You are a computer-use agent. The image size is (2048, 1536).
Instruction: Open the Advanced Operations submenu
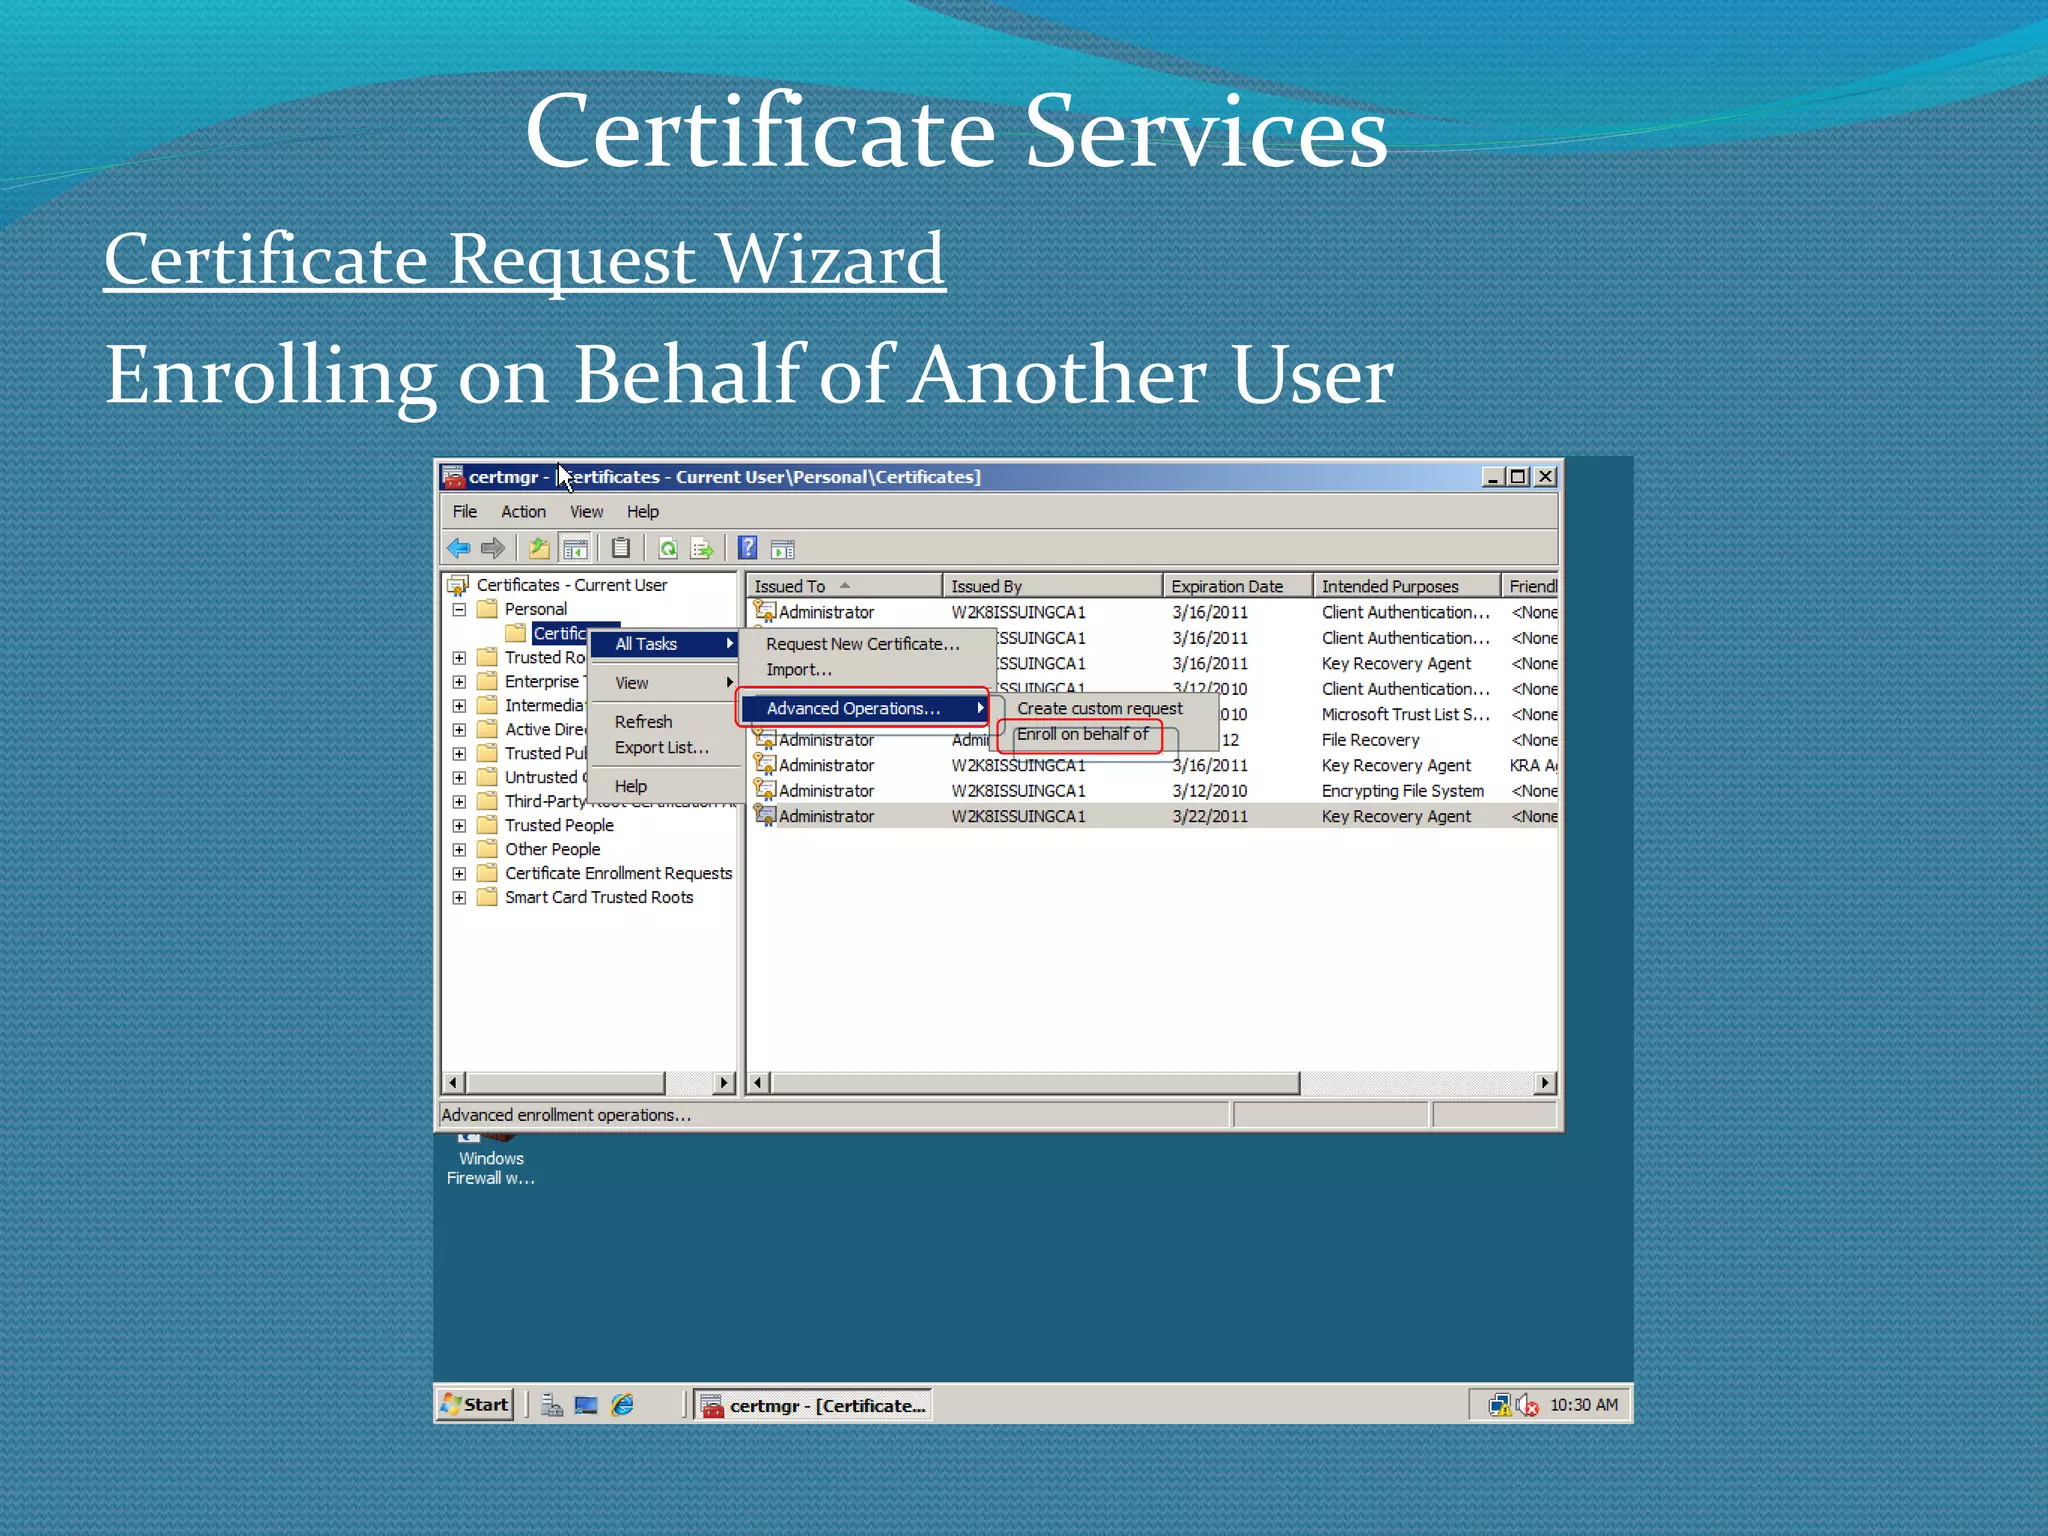[x=864, y=708]
